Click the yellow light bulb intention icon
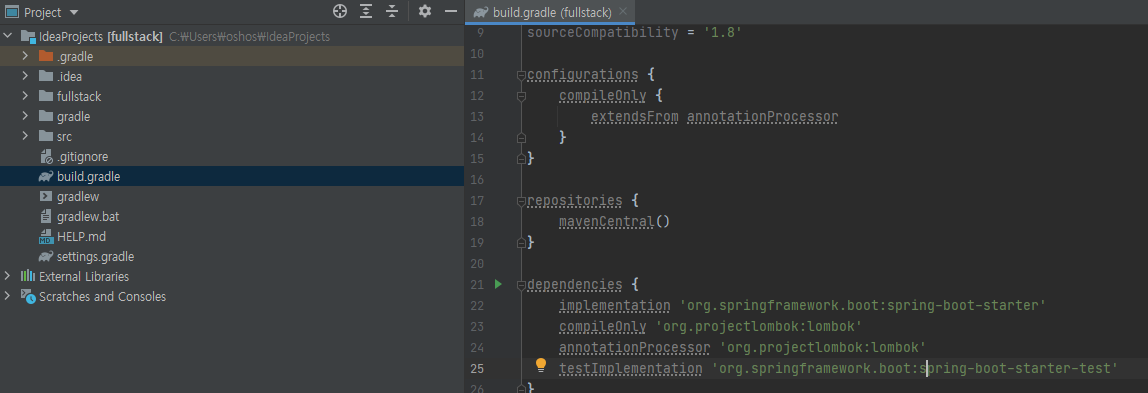The width and height of the screenshot is (1148, 393). click(x=540, y=364)
